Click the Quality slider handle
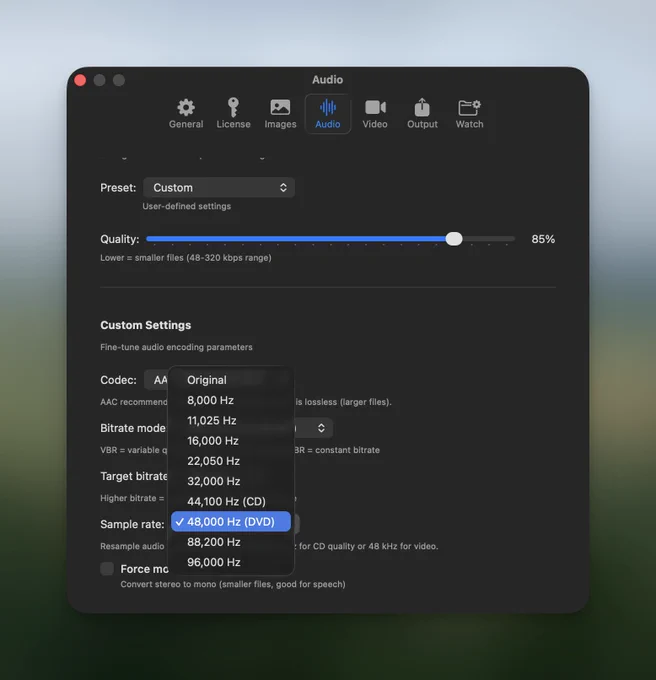This screenshot has height=680, width=656. (454, 239)
